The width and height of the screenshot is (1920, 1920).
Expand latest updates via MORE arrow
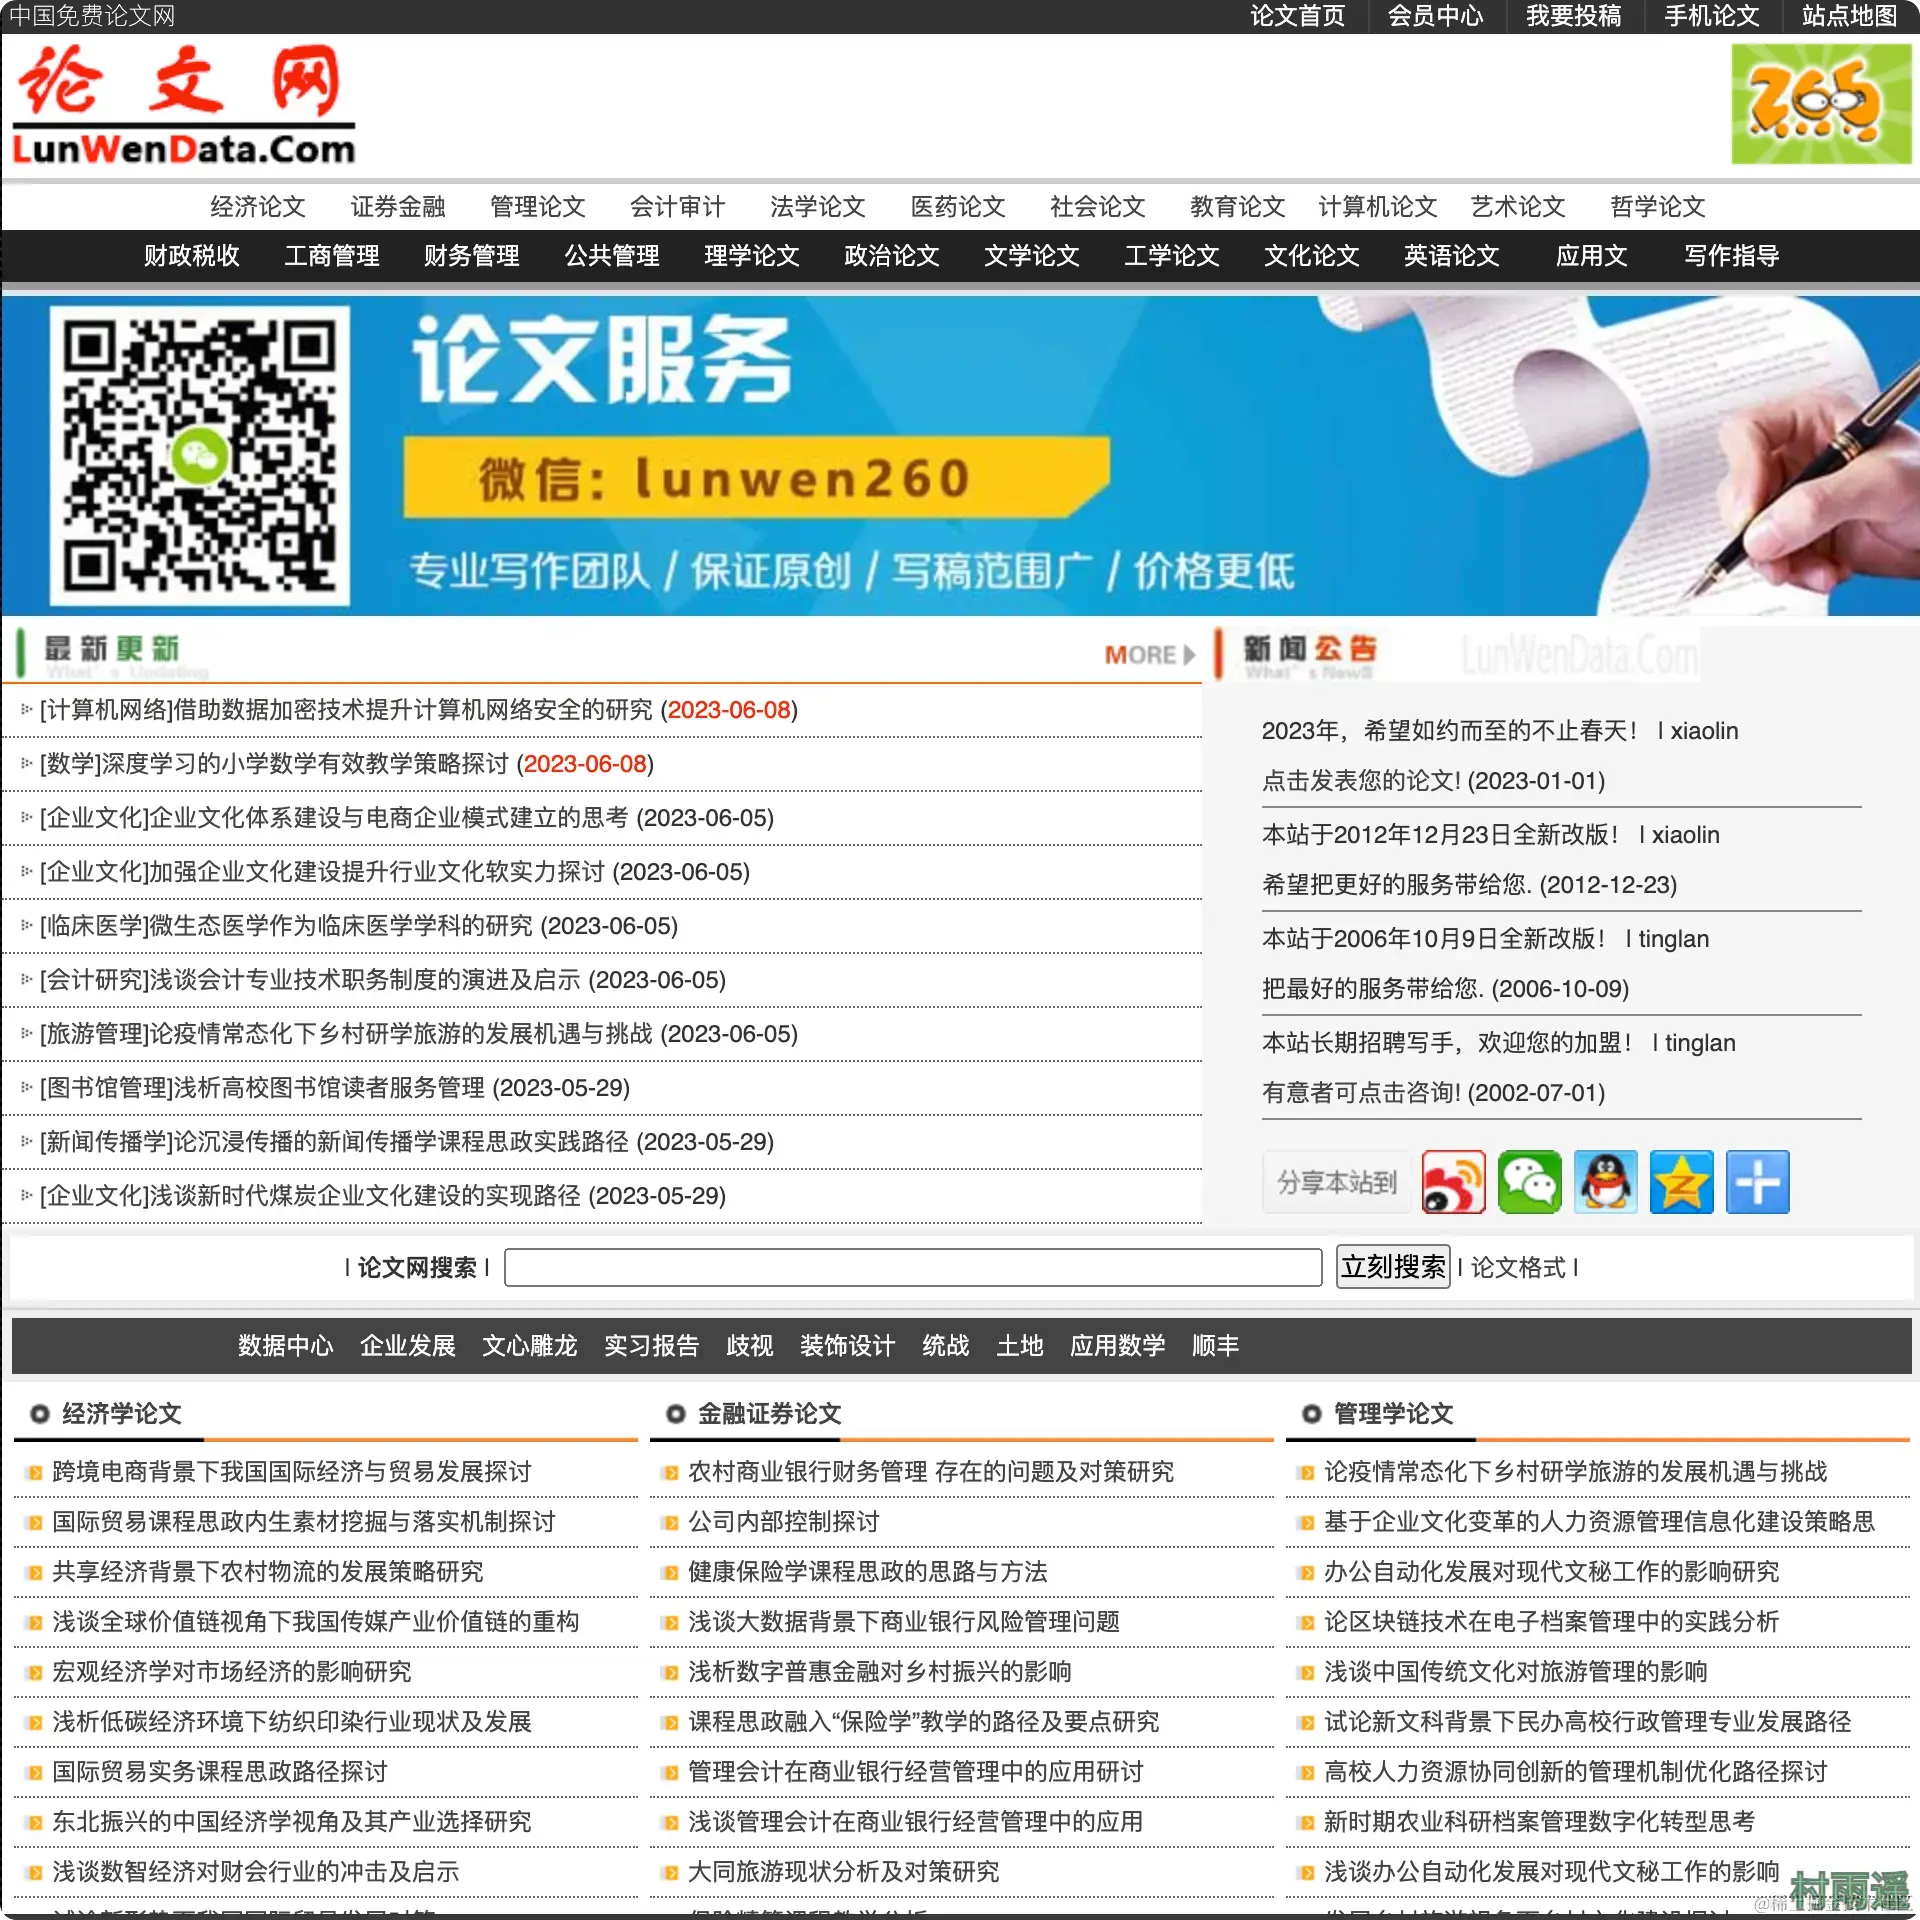(1149, 655)
